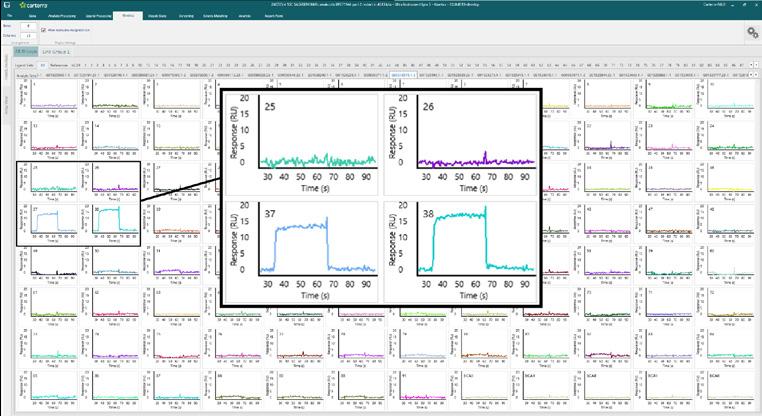The width and height of the screenshot is (762, 416).
Task: Click the app window icon in title bar
Action: tap(7, 5)
